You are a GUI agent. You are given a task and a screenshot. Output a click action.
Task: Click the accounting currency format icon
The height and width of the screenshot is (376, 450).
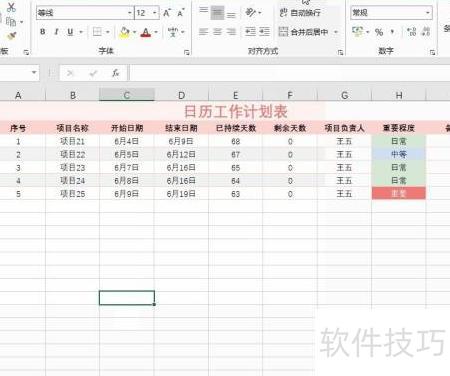[x=358, y=32]
